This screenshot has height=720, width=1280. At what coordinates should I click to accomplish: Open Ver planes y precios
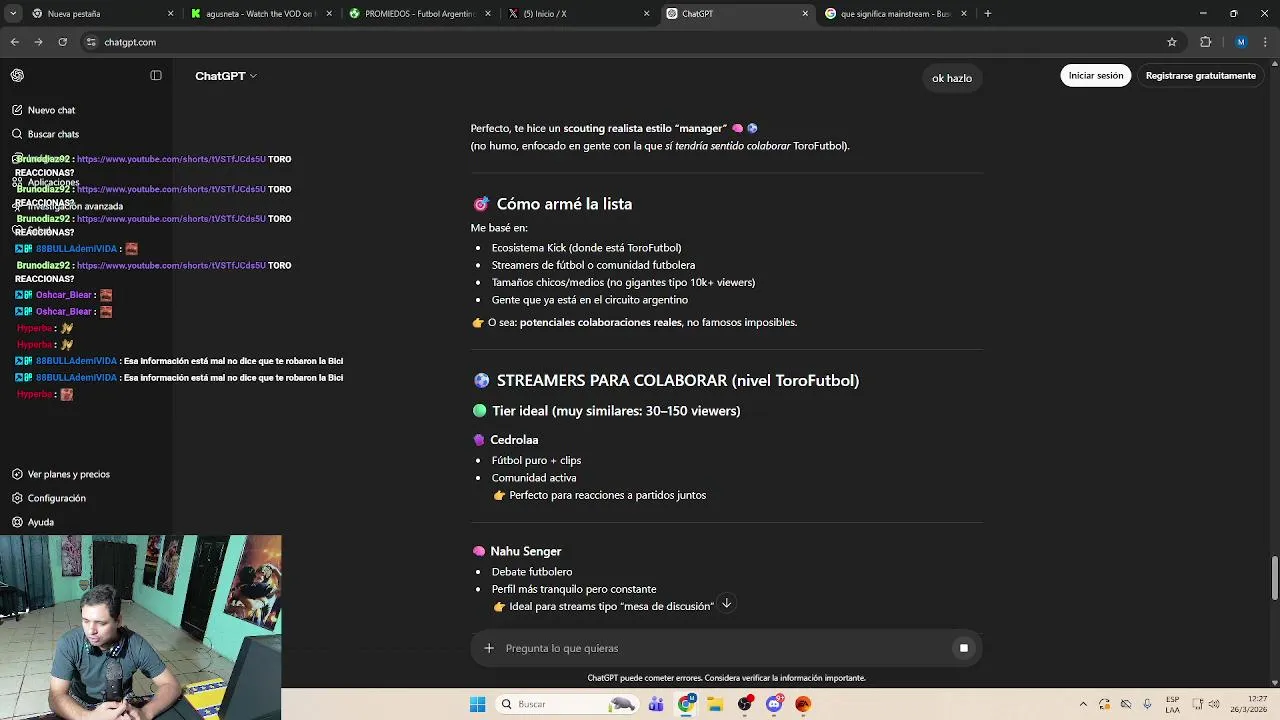click(x=68, y=474)
